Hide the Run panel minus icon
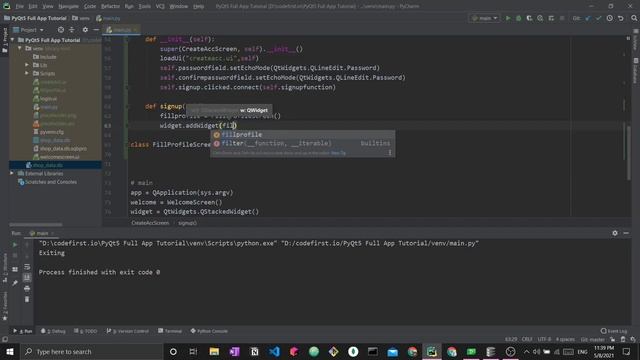This screenshot has width=640, height=360. [x=626, y=233]
